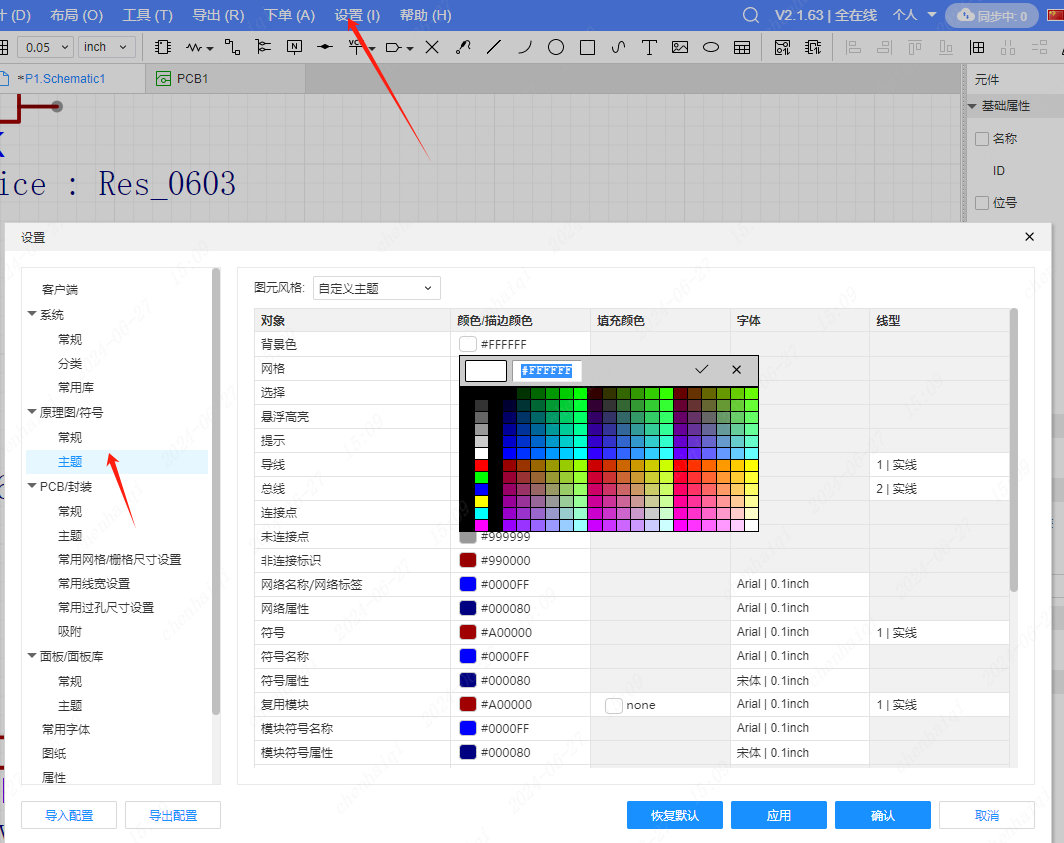Image resolution: width=1064 pixels, height=843 pixels.
Task: Click the 恢复默认 button
Action: pyautogui.click(x=674, y=815)
